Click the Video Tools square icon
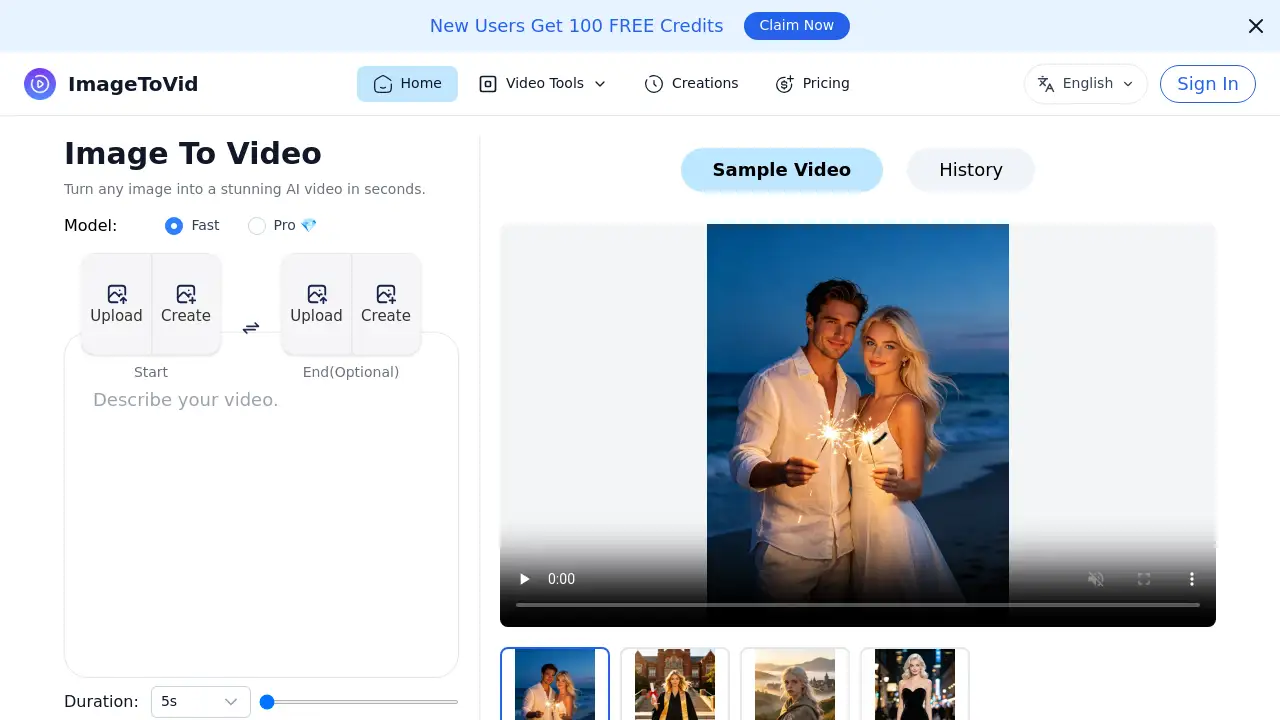 pos(488,84)
